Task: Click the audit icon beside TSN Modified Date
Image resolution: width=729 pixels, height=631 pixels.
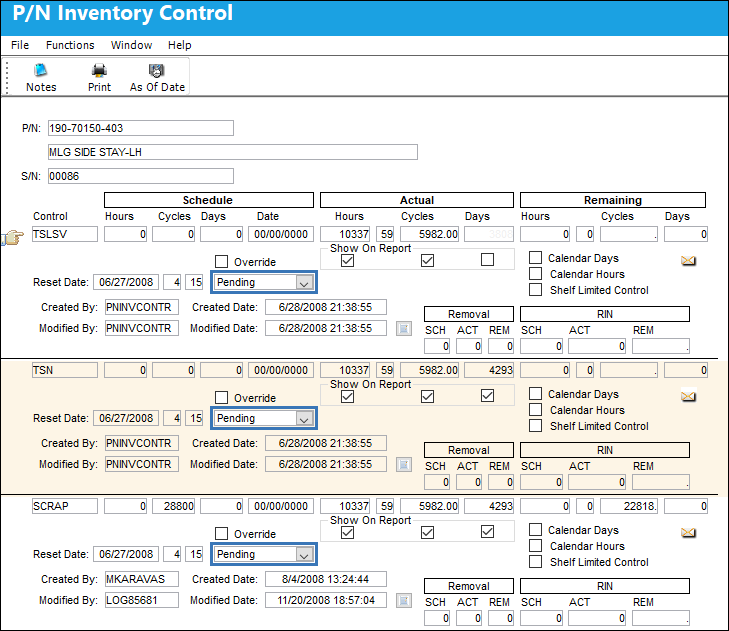Action: pyautogui.click(x=404, y=464)
